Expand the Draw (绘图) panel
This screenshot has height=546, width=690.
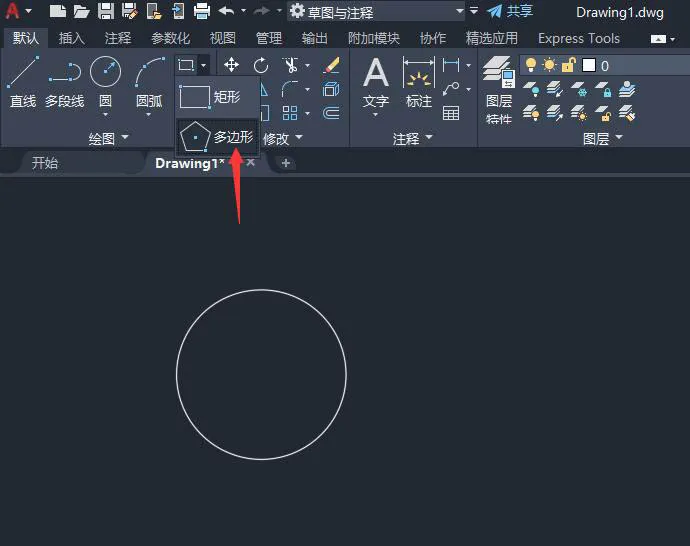108,138
